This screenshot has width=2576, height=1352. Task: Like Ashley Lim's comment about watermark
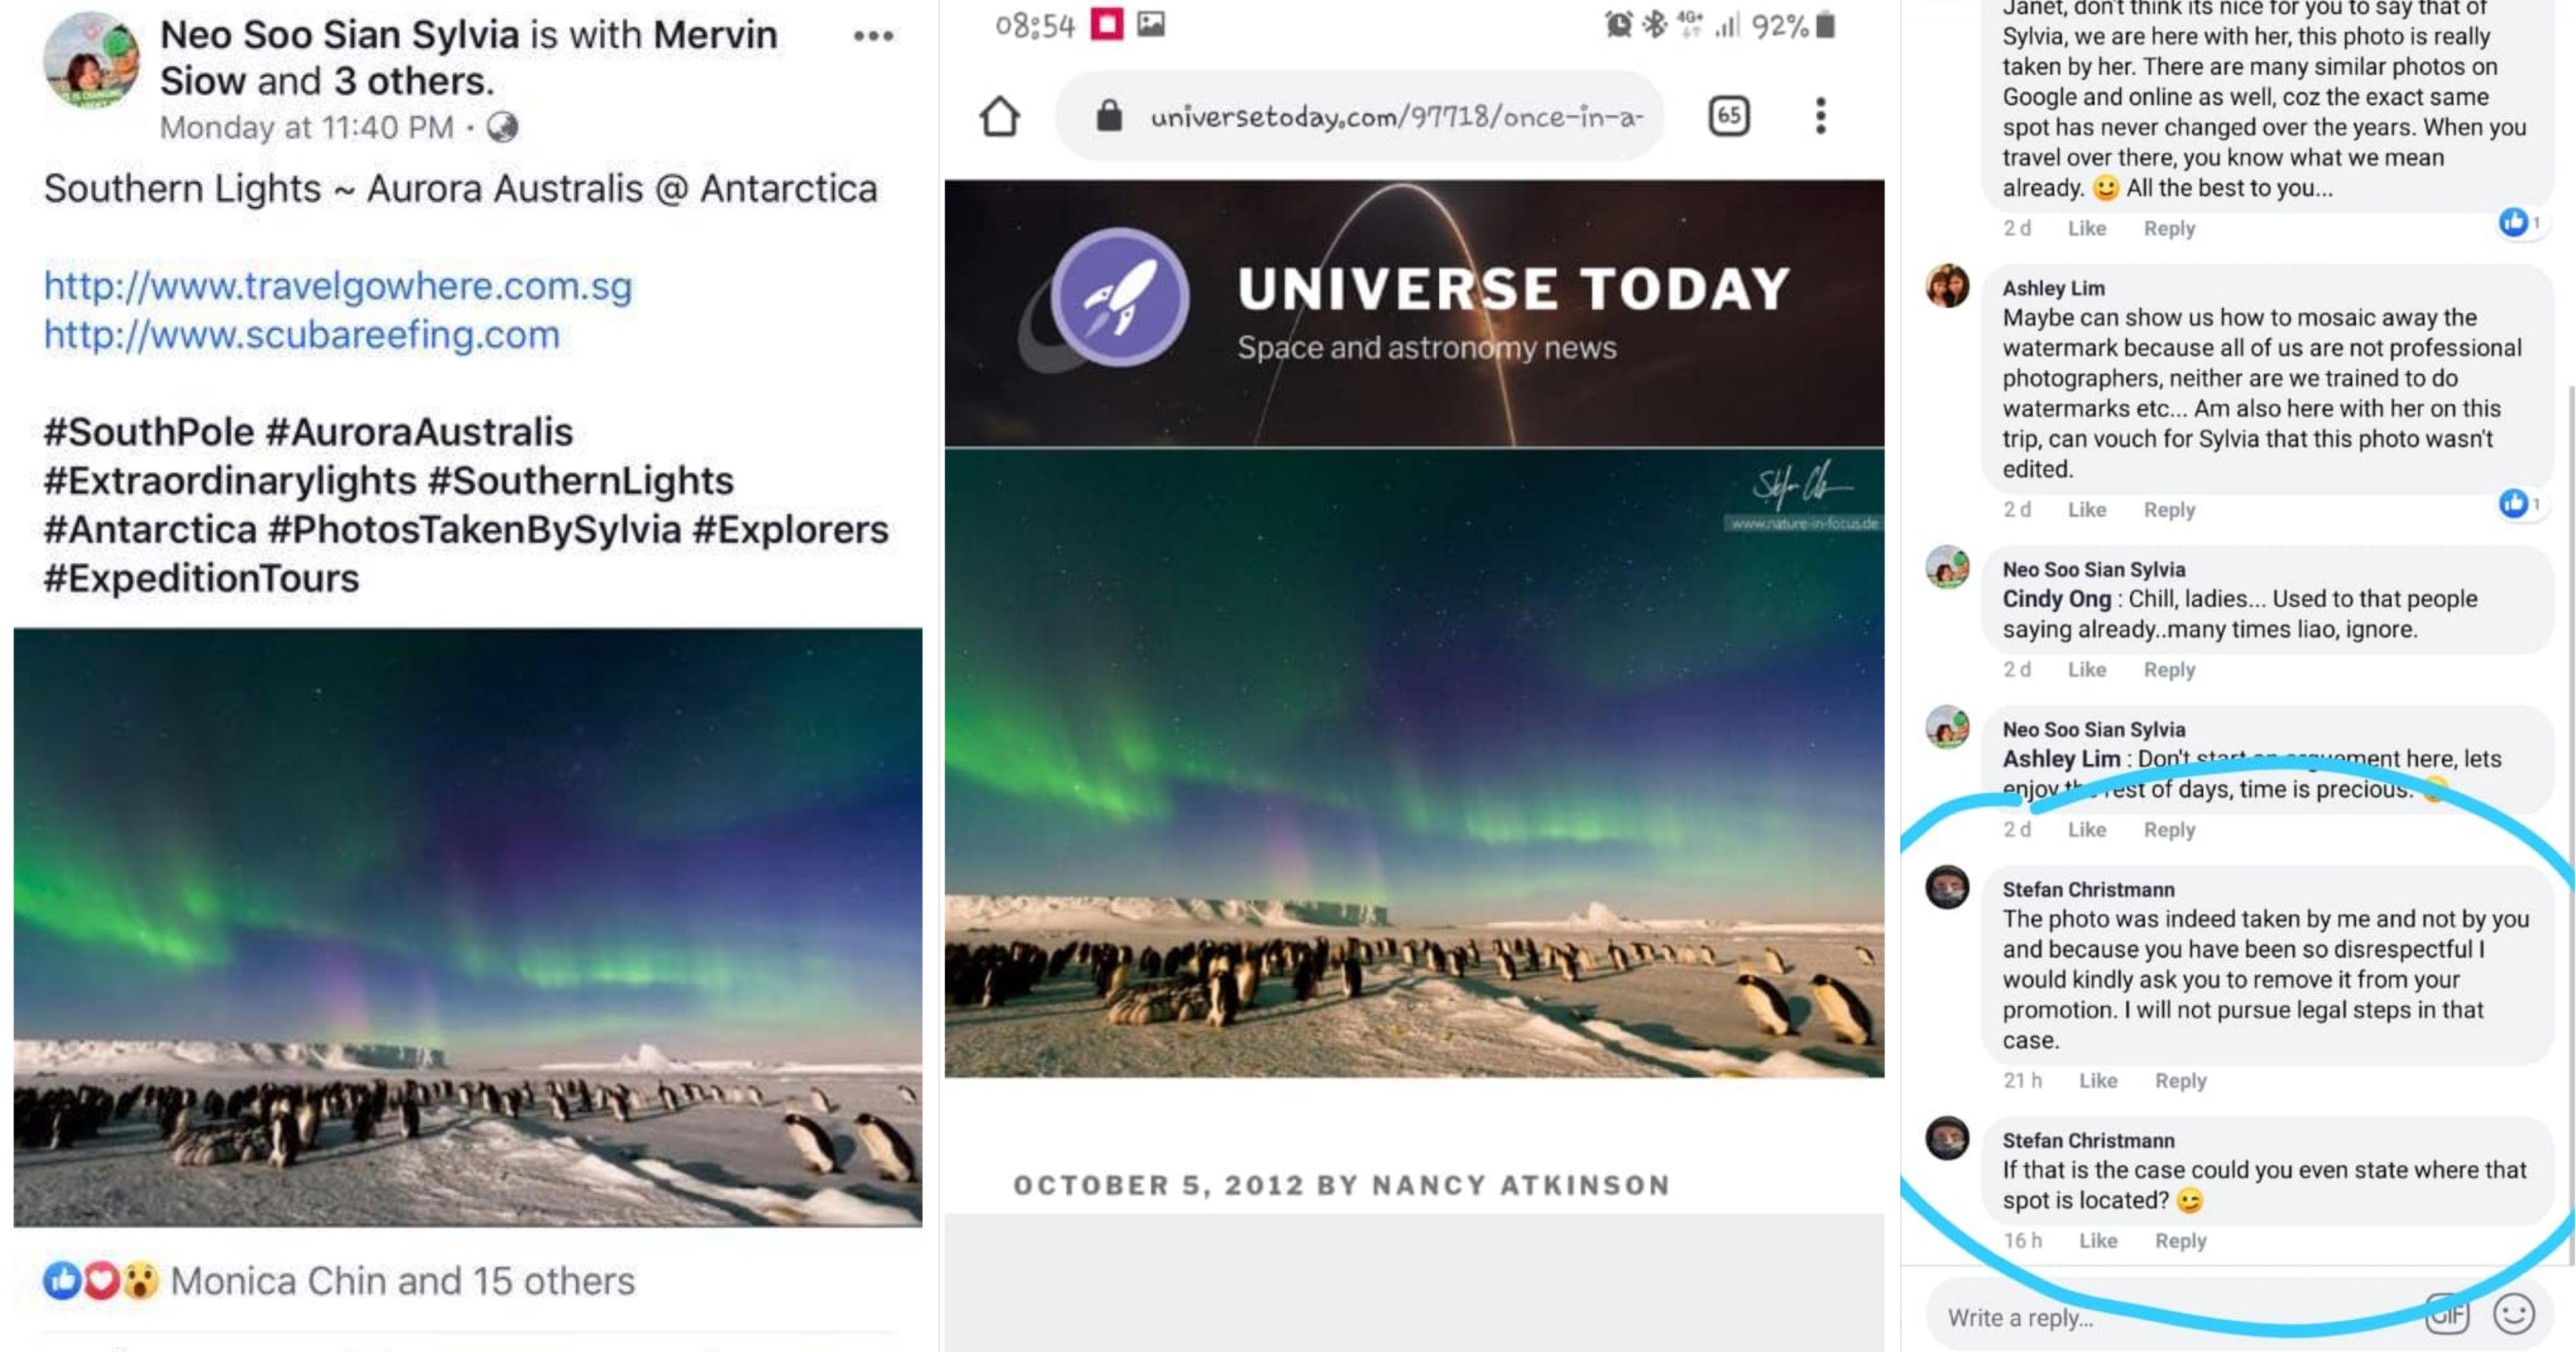click(x=2086, y=510)
